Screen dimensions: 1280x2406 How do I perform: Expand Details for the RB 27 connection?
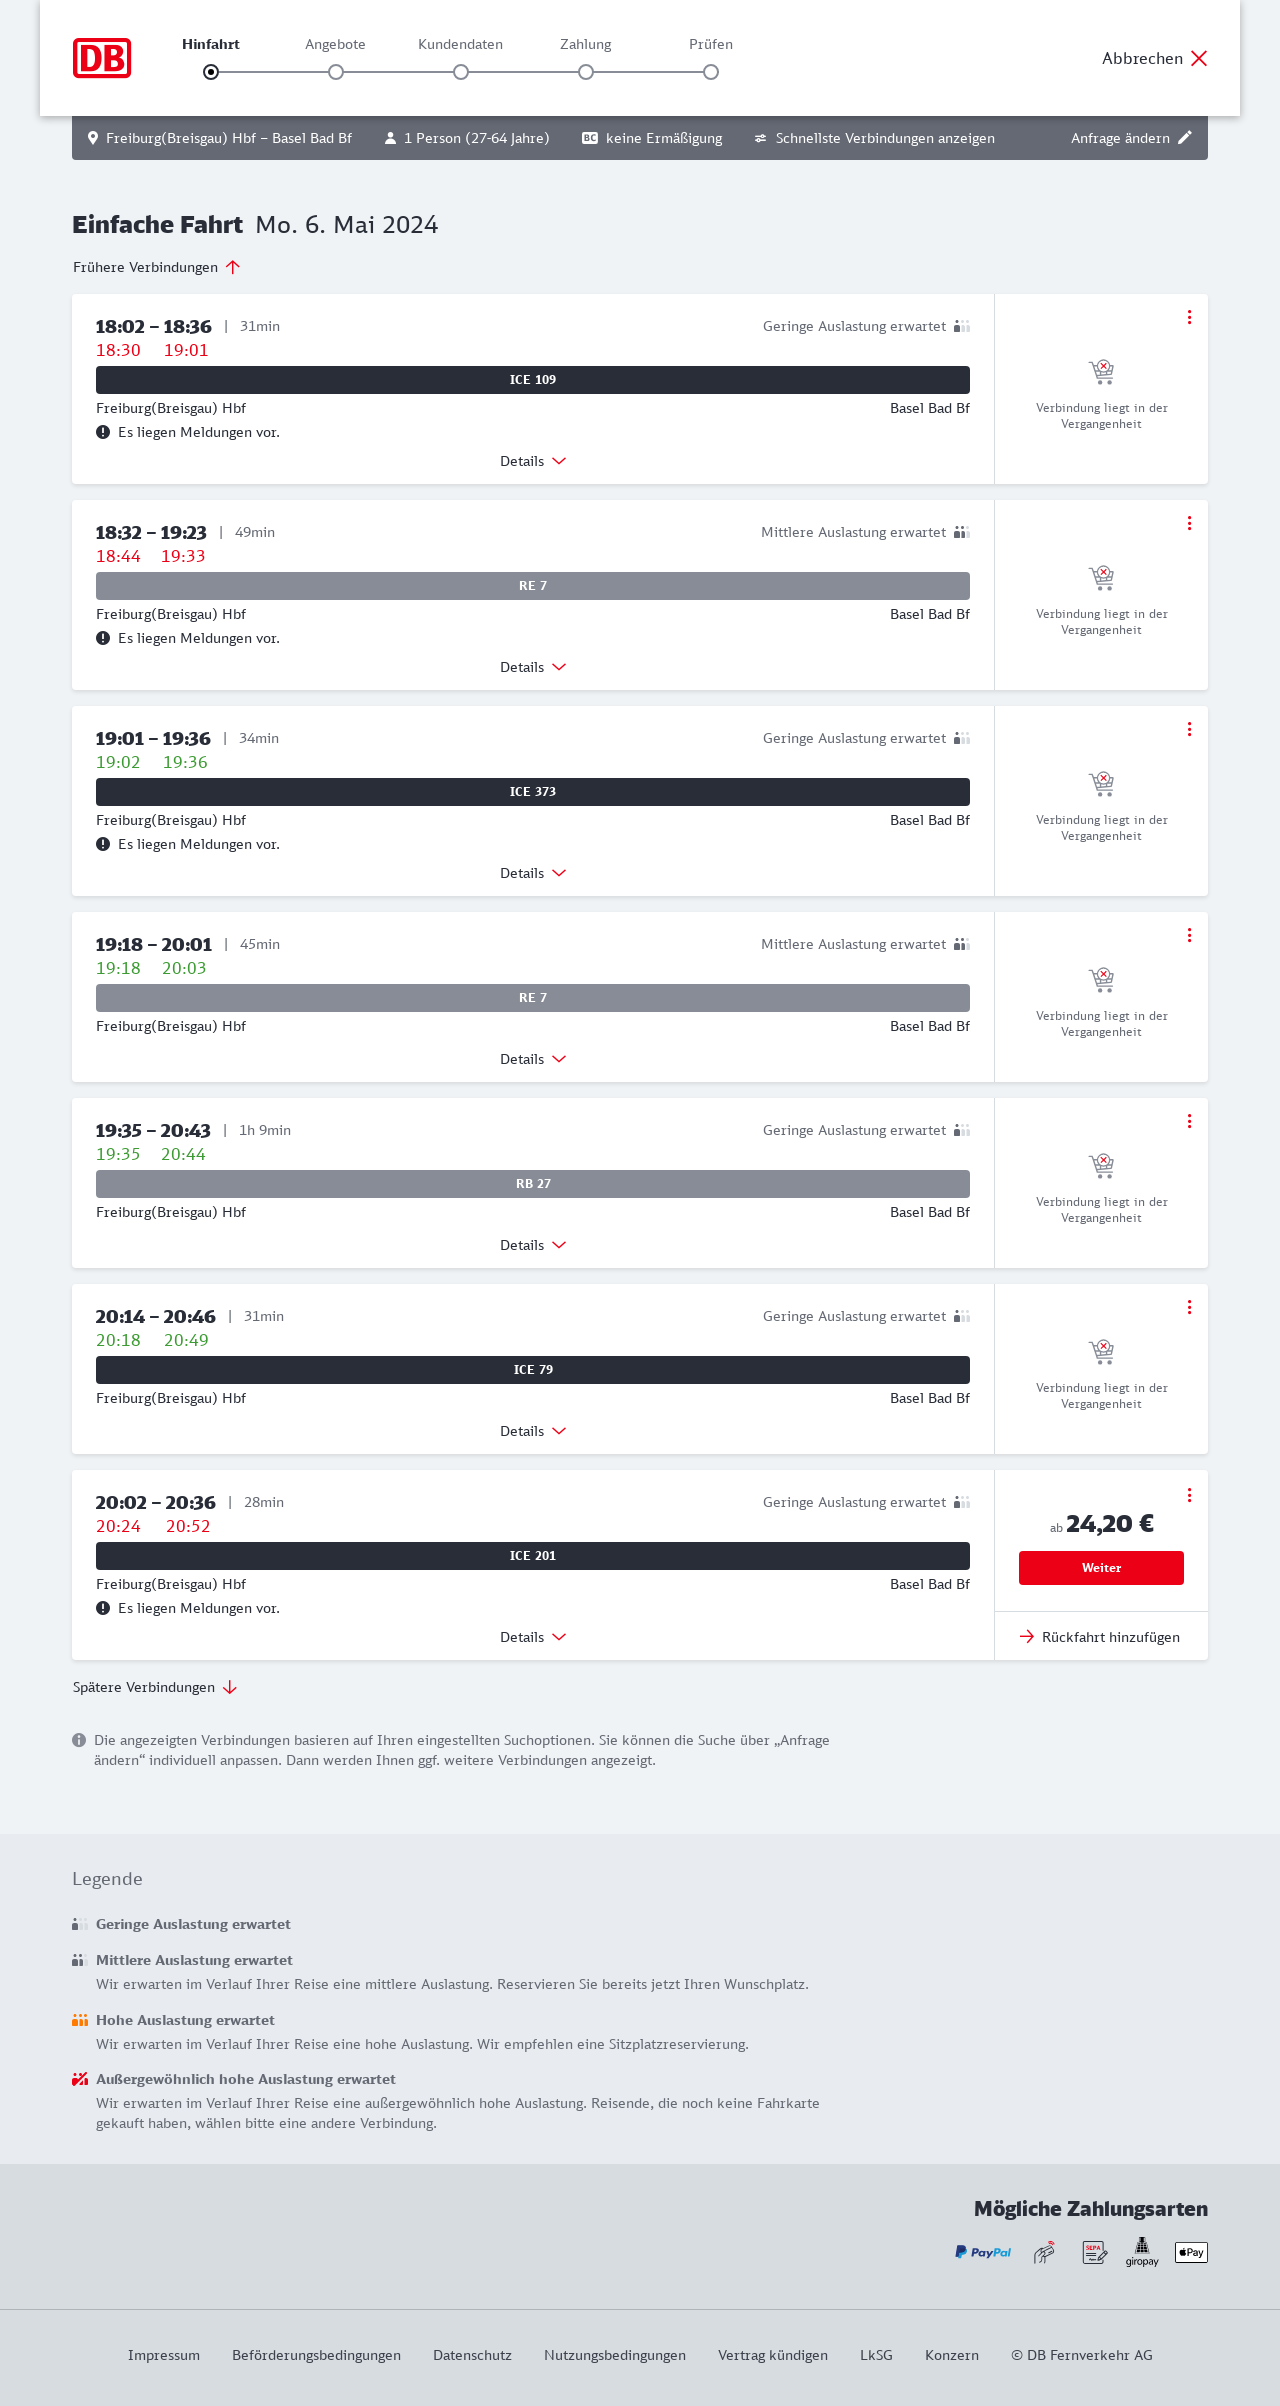coord(533,1245)
